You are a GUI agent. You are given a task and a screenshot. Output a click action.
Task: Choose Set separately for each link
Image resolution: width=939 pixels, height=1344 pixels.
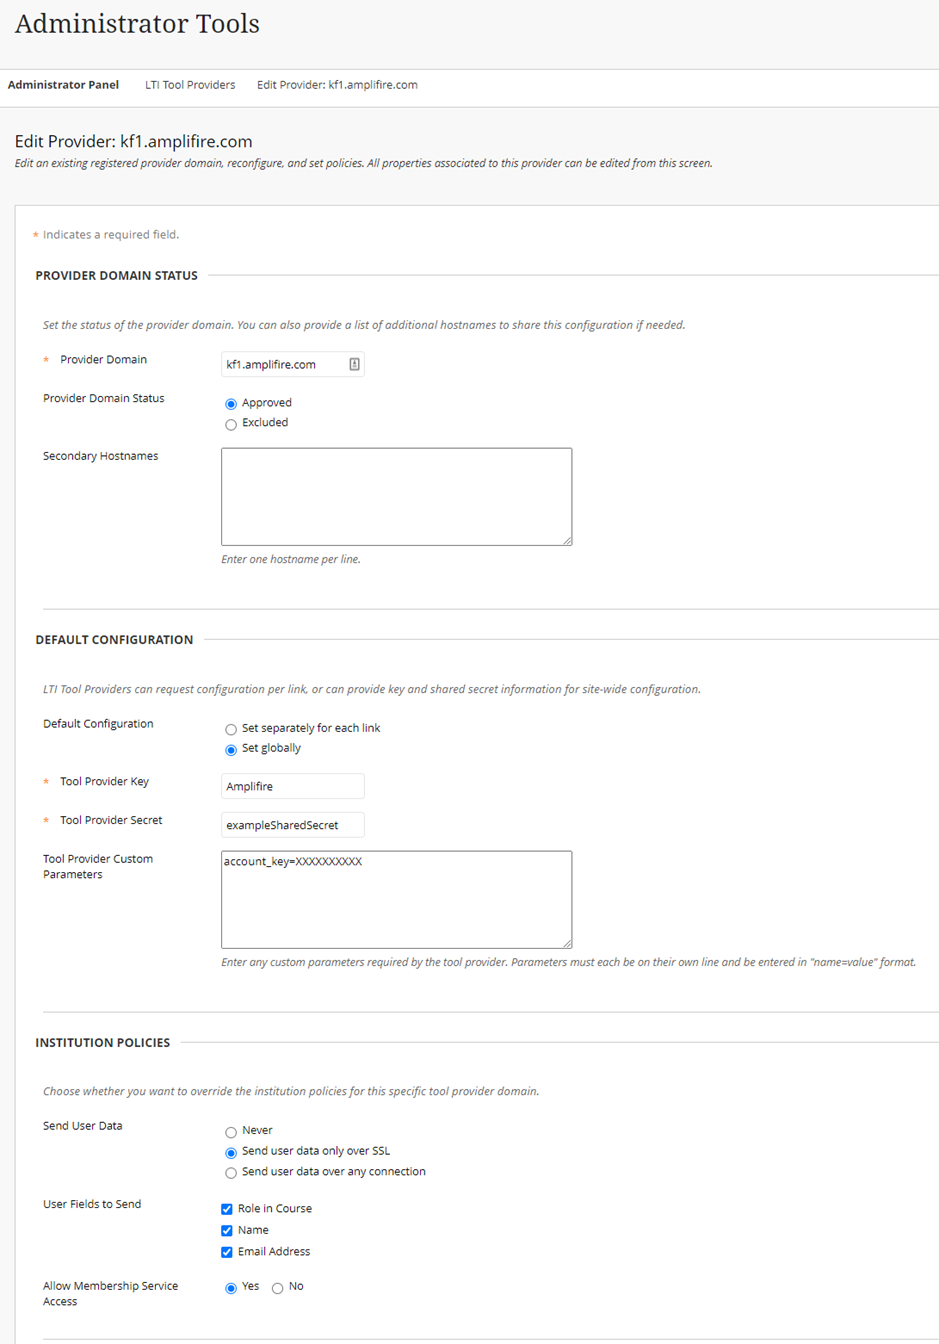[x=231, y=728]
